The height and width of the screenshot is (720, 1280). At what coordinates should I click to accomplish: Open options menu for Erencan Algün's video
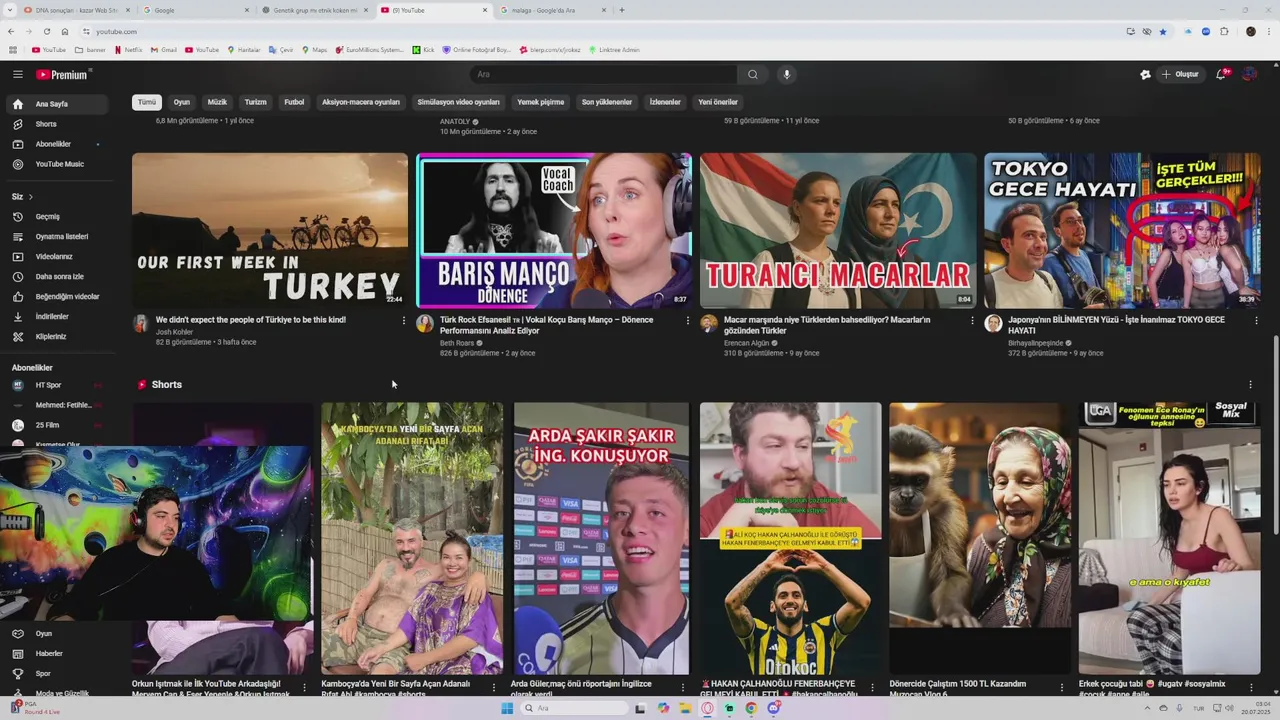tap(972, 321)
